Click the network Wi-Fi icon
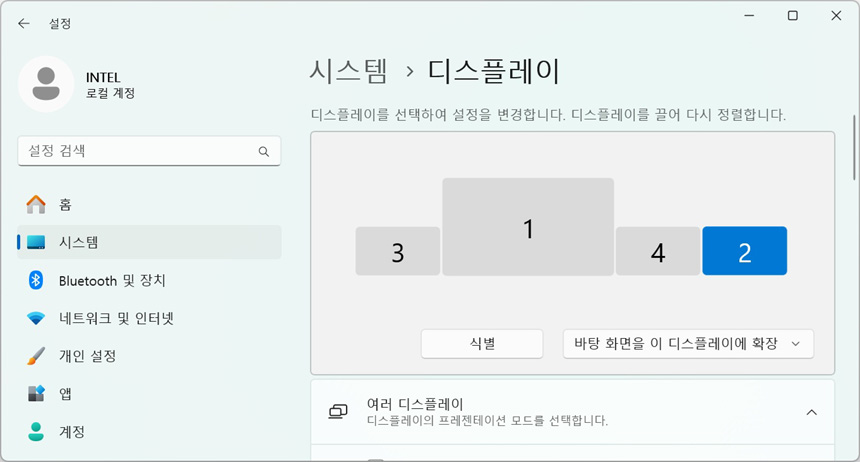The height and width of the screenshot is (462, 860). [36, 318]
